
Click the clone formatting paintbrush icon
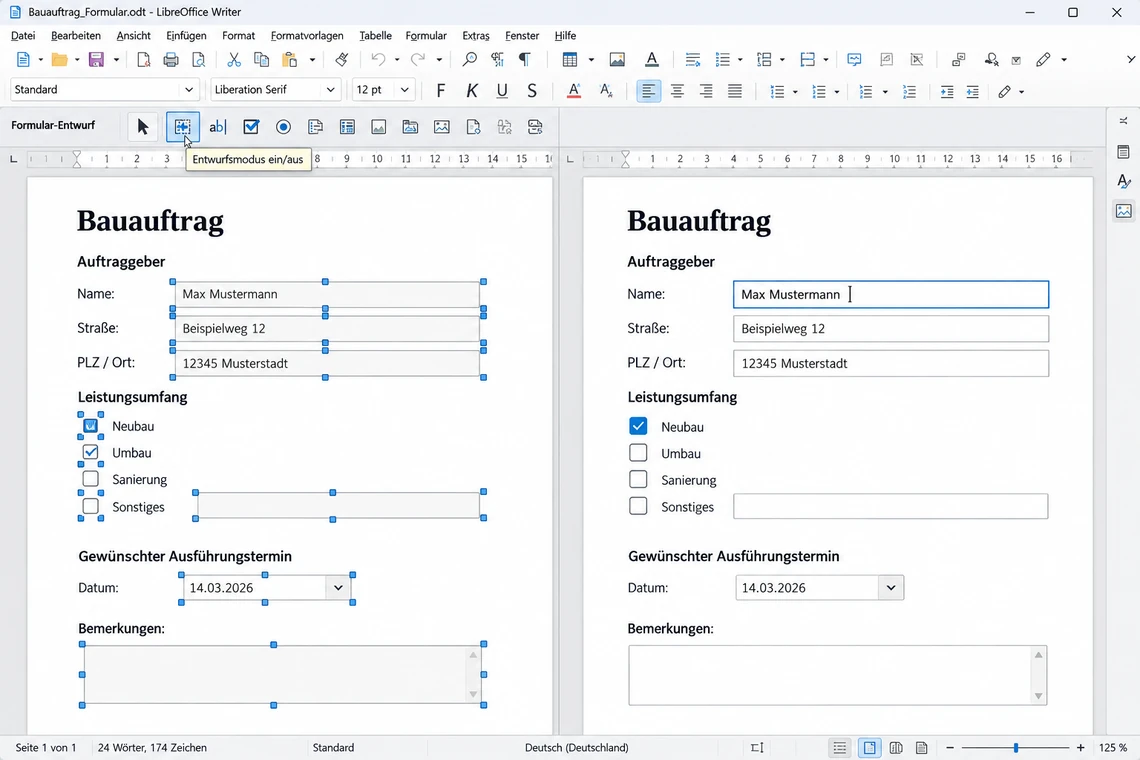click(x=342, y=60)
